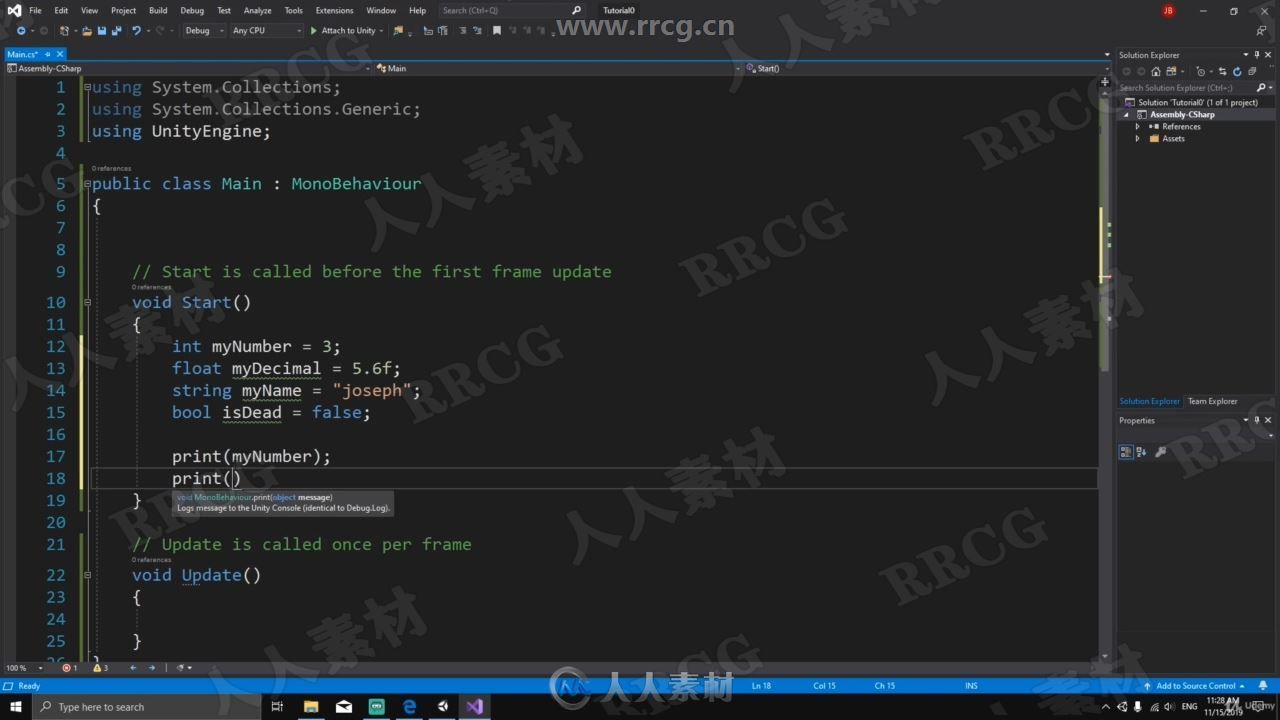Click the error count indicator

pos(69,668)
